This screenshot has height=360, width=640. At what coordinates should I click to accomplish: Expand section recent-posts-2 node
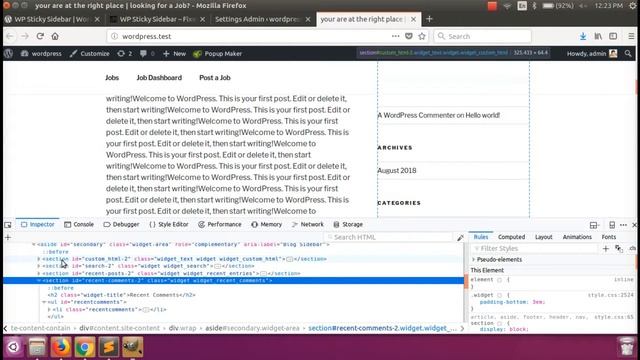click(39, 273)
